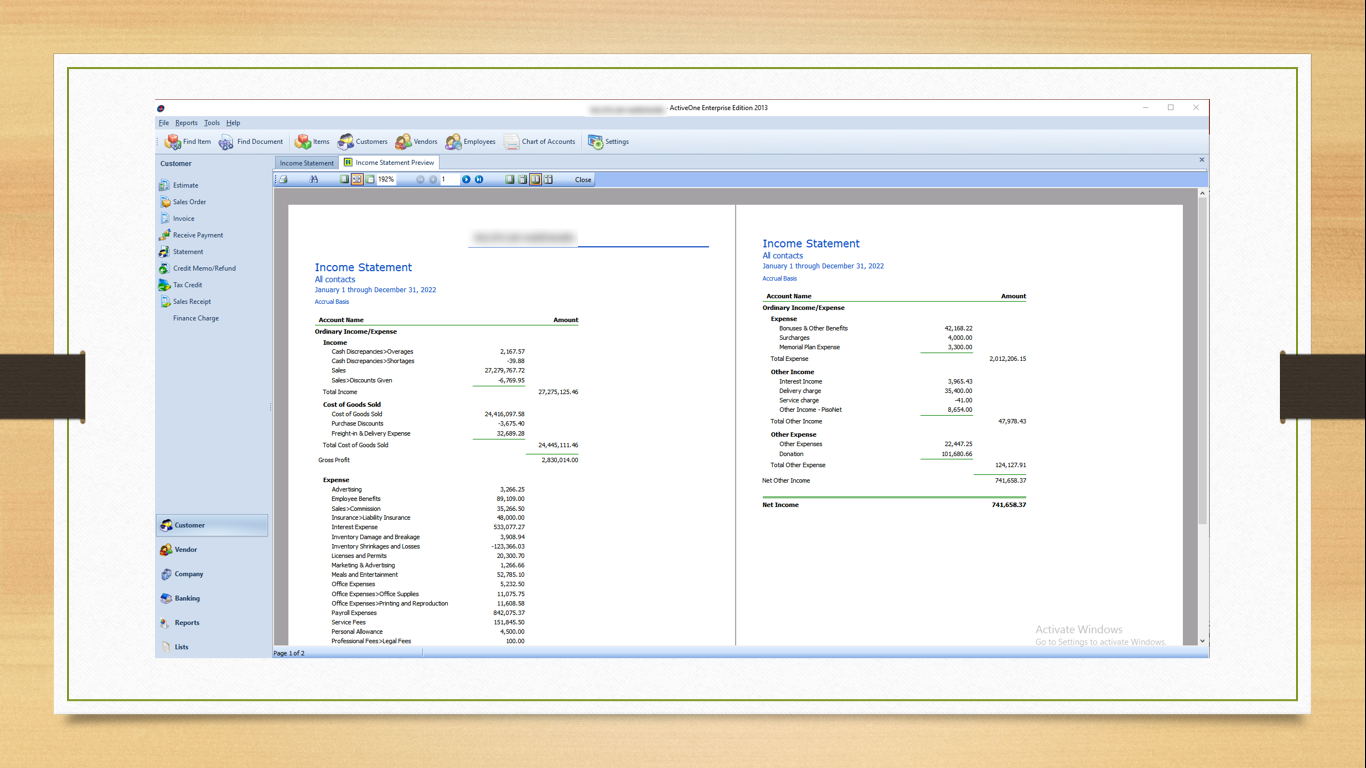This screenshot has width=1366, height=768.
Task: Click the 'Page 1 of 2' status text
Action: coord(289,653)
